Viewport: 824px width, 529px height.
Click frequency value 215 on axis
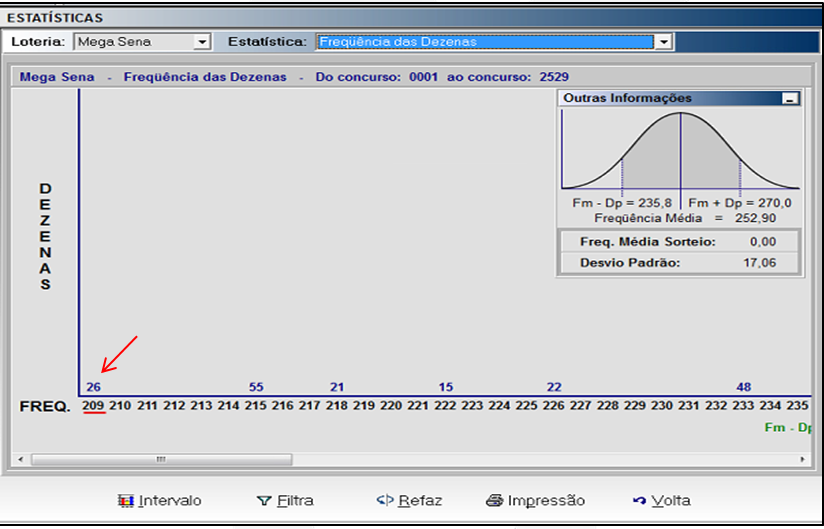(256, 406)
